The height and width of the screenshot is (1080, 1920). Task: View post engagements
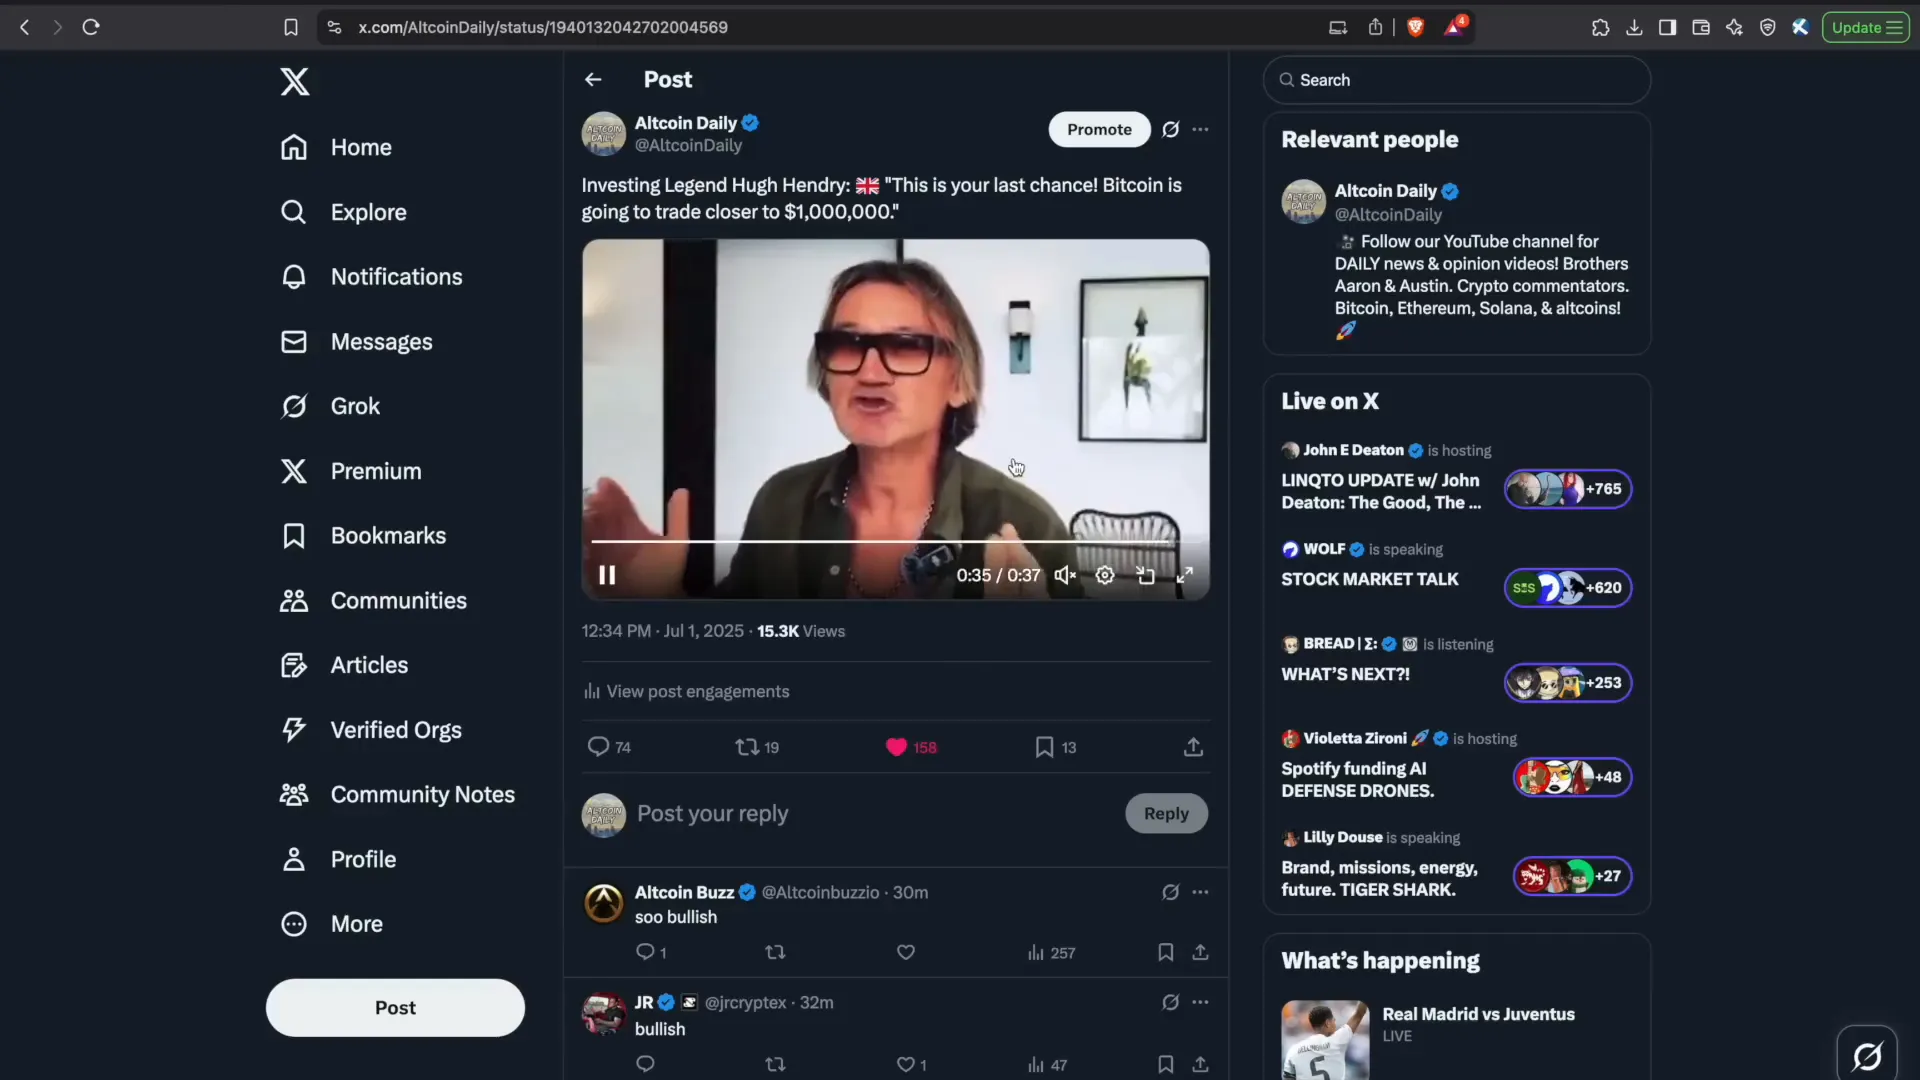coord(686,691)
